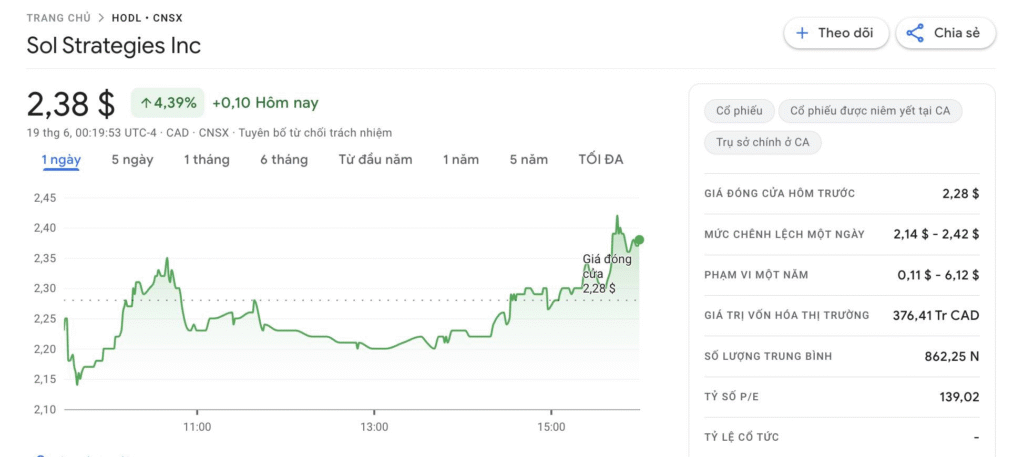Open the 6 tháng chart range
Image resolution: width=1024 pixels, height=457 pixels.
point(284,160)
